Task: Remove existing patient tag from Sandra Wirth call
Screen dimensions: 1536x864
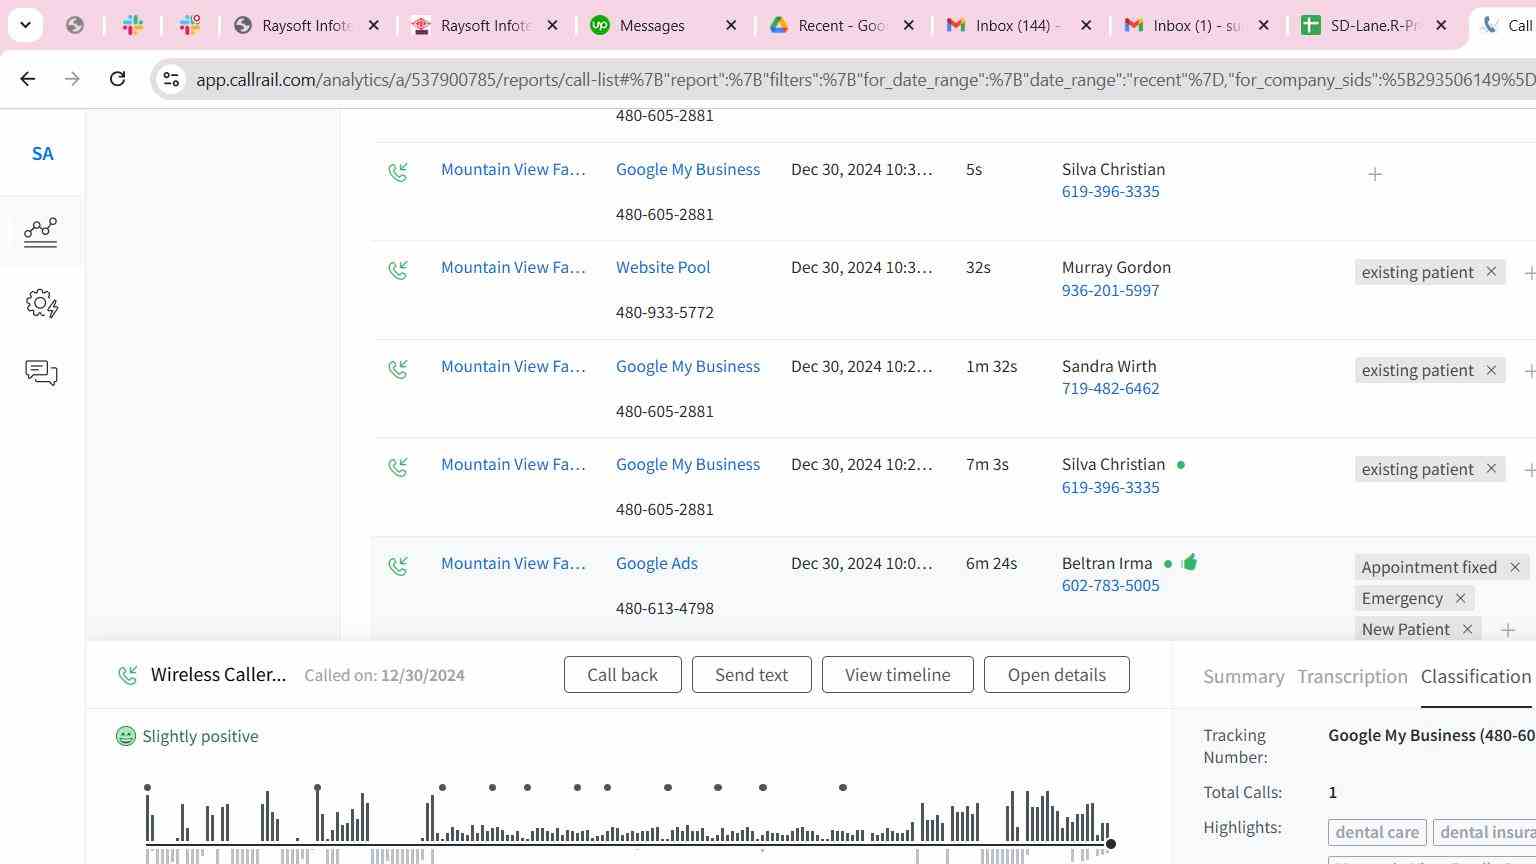Action: [1491, 370]
